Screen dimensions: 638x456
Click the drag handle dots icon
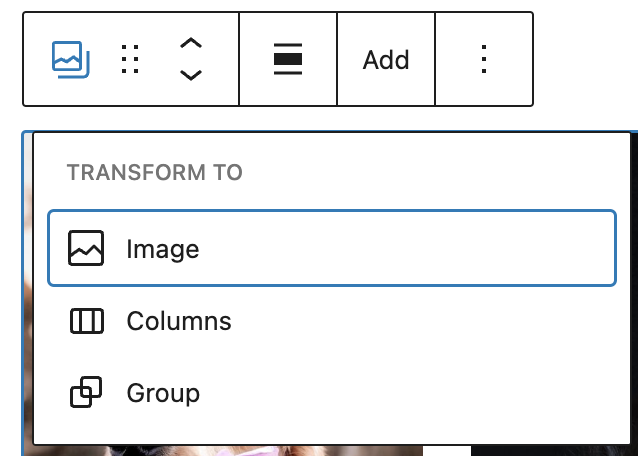point(130,60)
